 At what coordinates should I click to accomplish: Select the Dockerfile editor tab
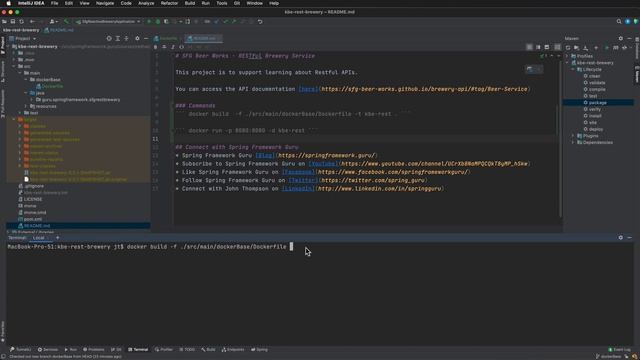pyautogui.click(x=167, y=38)
